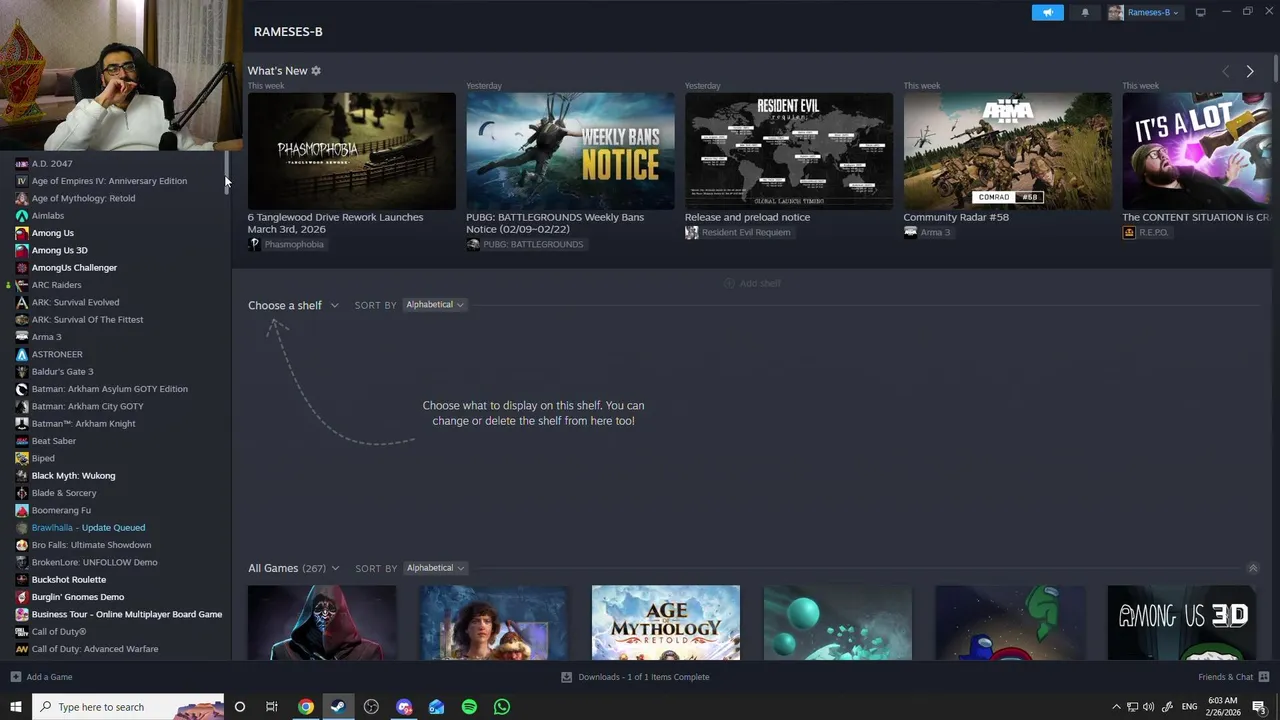
Task: Open the notifications bell
Action: click(x=1085, y=12)
